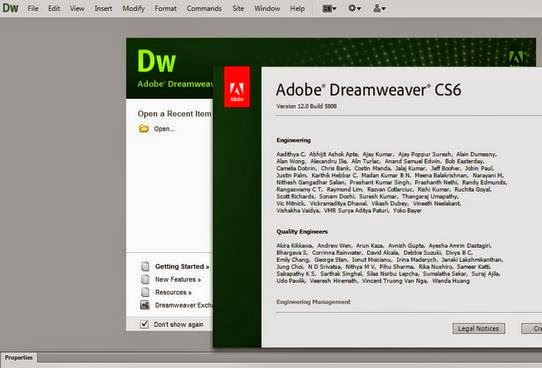Open the Window menu

coord(267,8)
